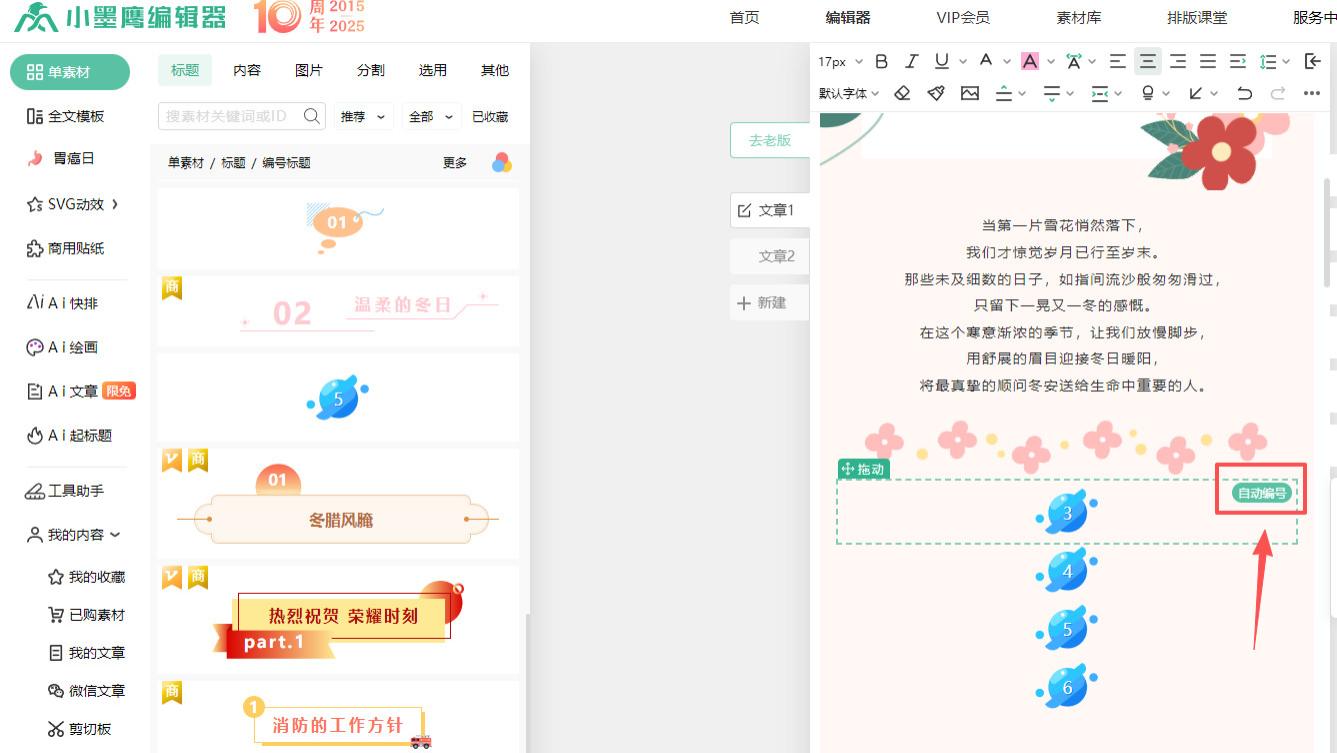Viewport: 1337px width, 753px height.
Task: Toggle bold formatting
Action: click(881, 60)
